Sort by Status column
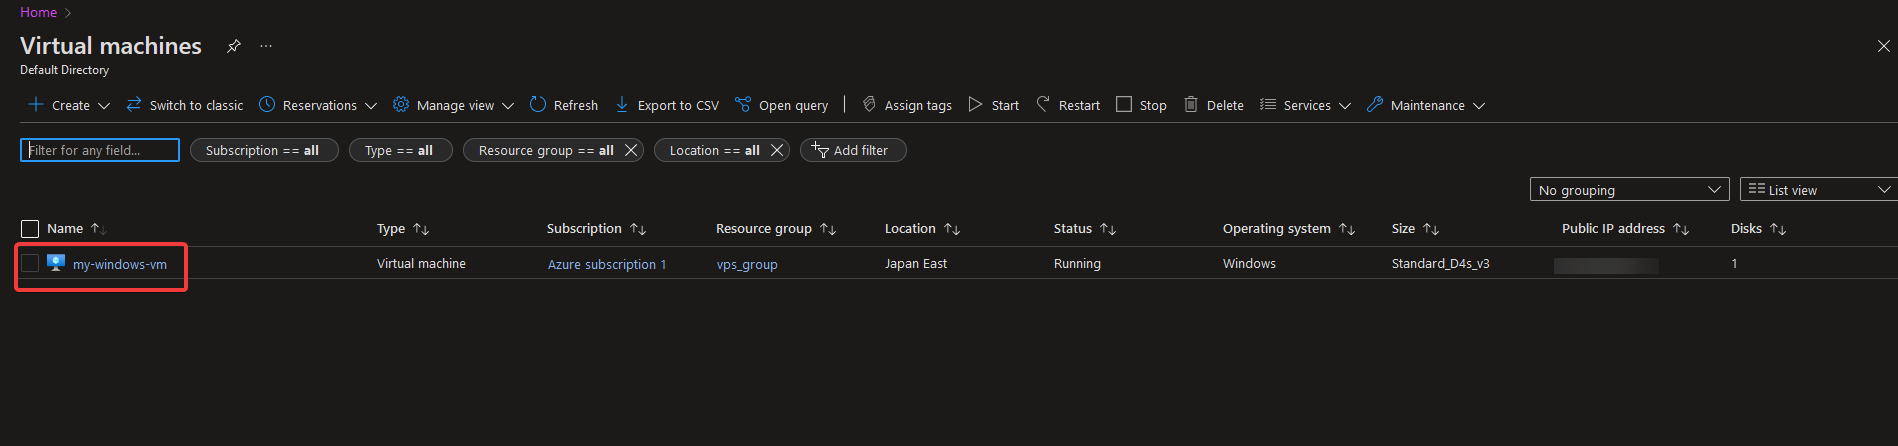The image size is (1898, 446). [x=1085, y=229]
